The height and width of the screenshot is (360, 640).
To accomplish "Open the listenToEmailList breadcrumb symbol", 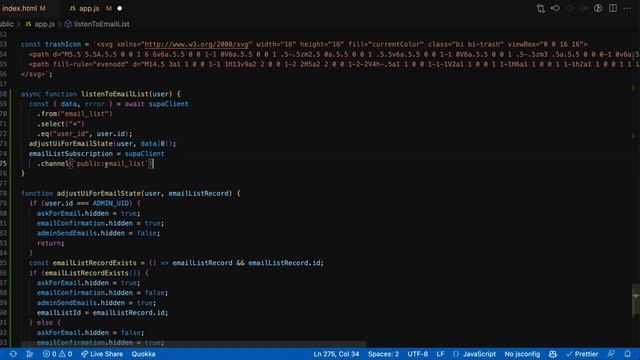I will tap(102, 24).
